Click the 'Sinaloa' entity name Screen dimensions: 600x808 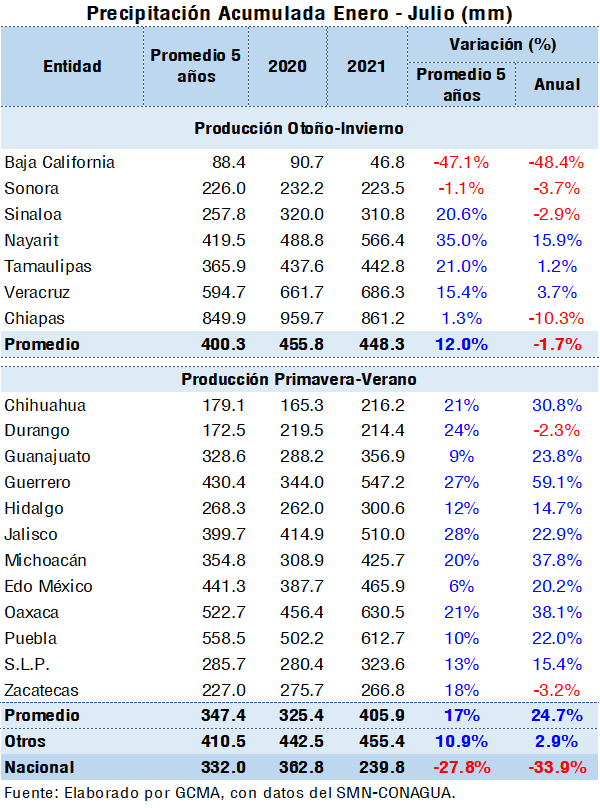(32, 214)
